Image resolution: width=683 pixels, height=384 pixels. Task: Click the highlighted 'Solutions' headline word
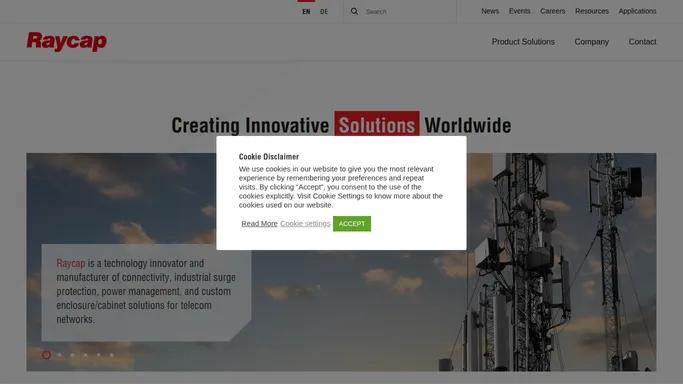377,125
